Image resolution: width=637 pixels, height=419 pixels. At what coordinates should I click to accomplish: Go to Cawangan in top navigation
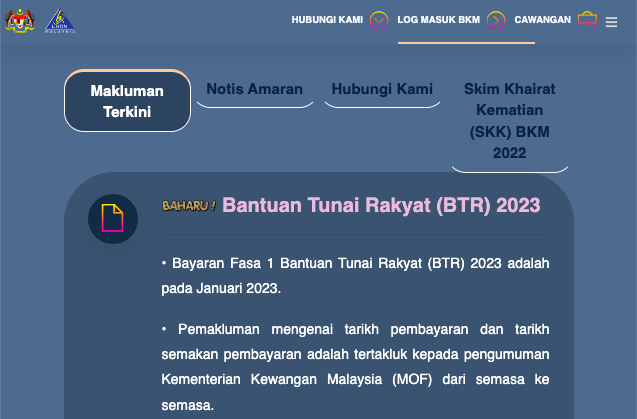542,20
